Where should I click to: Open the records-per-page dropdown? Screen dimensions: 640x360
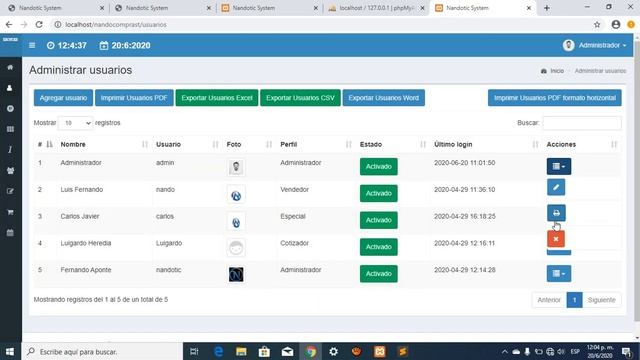[76, 123]
